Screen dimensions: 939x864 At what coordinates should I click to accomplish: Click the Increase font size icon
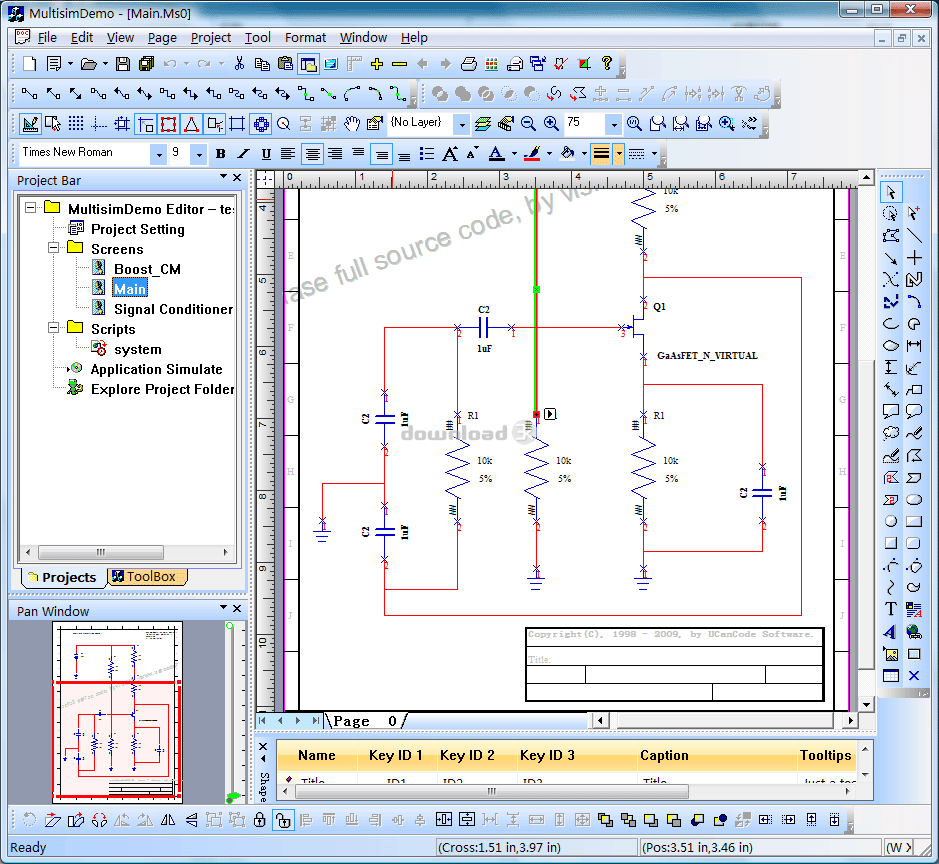(450, 154)
